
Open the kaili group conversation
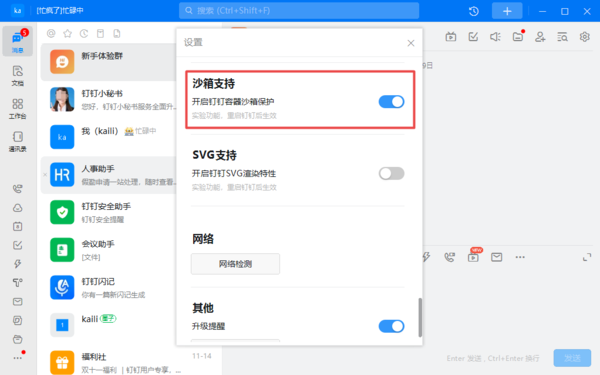tap(109, 325)
